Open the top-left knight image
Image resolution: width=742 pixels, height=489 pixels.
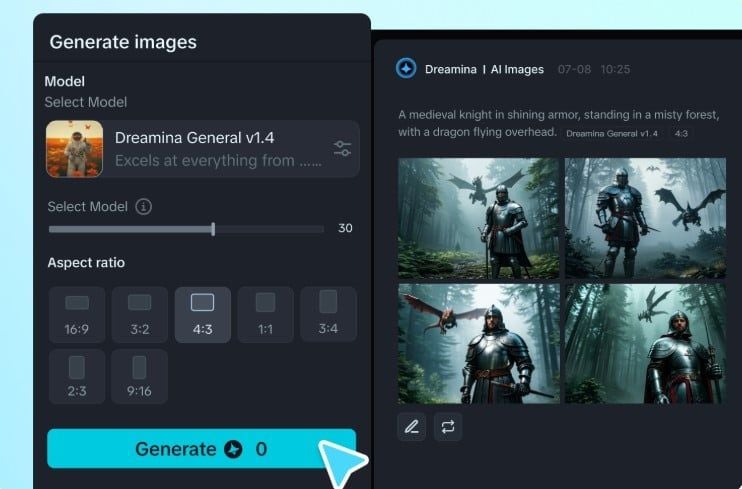478,217
